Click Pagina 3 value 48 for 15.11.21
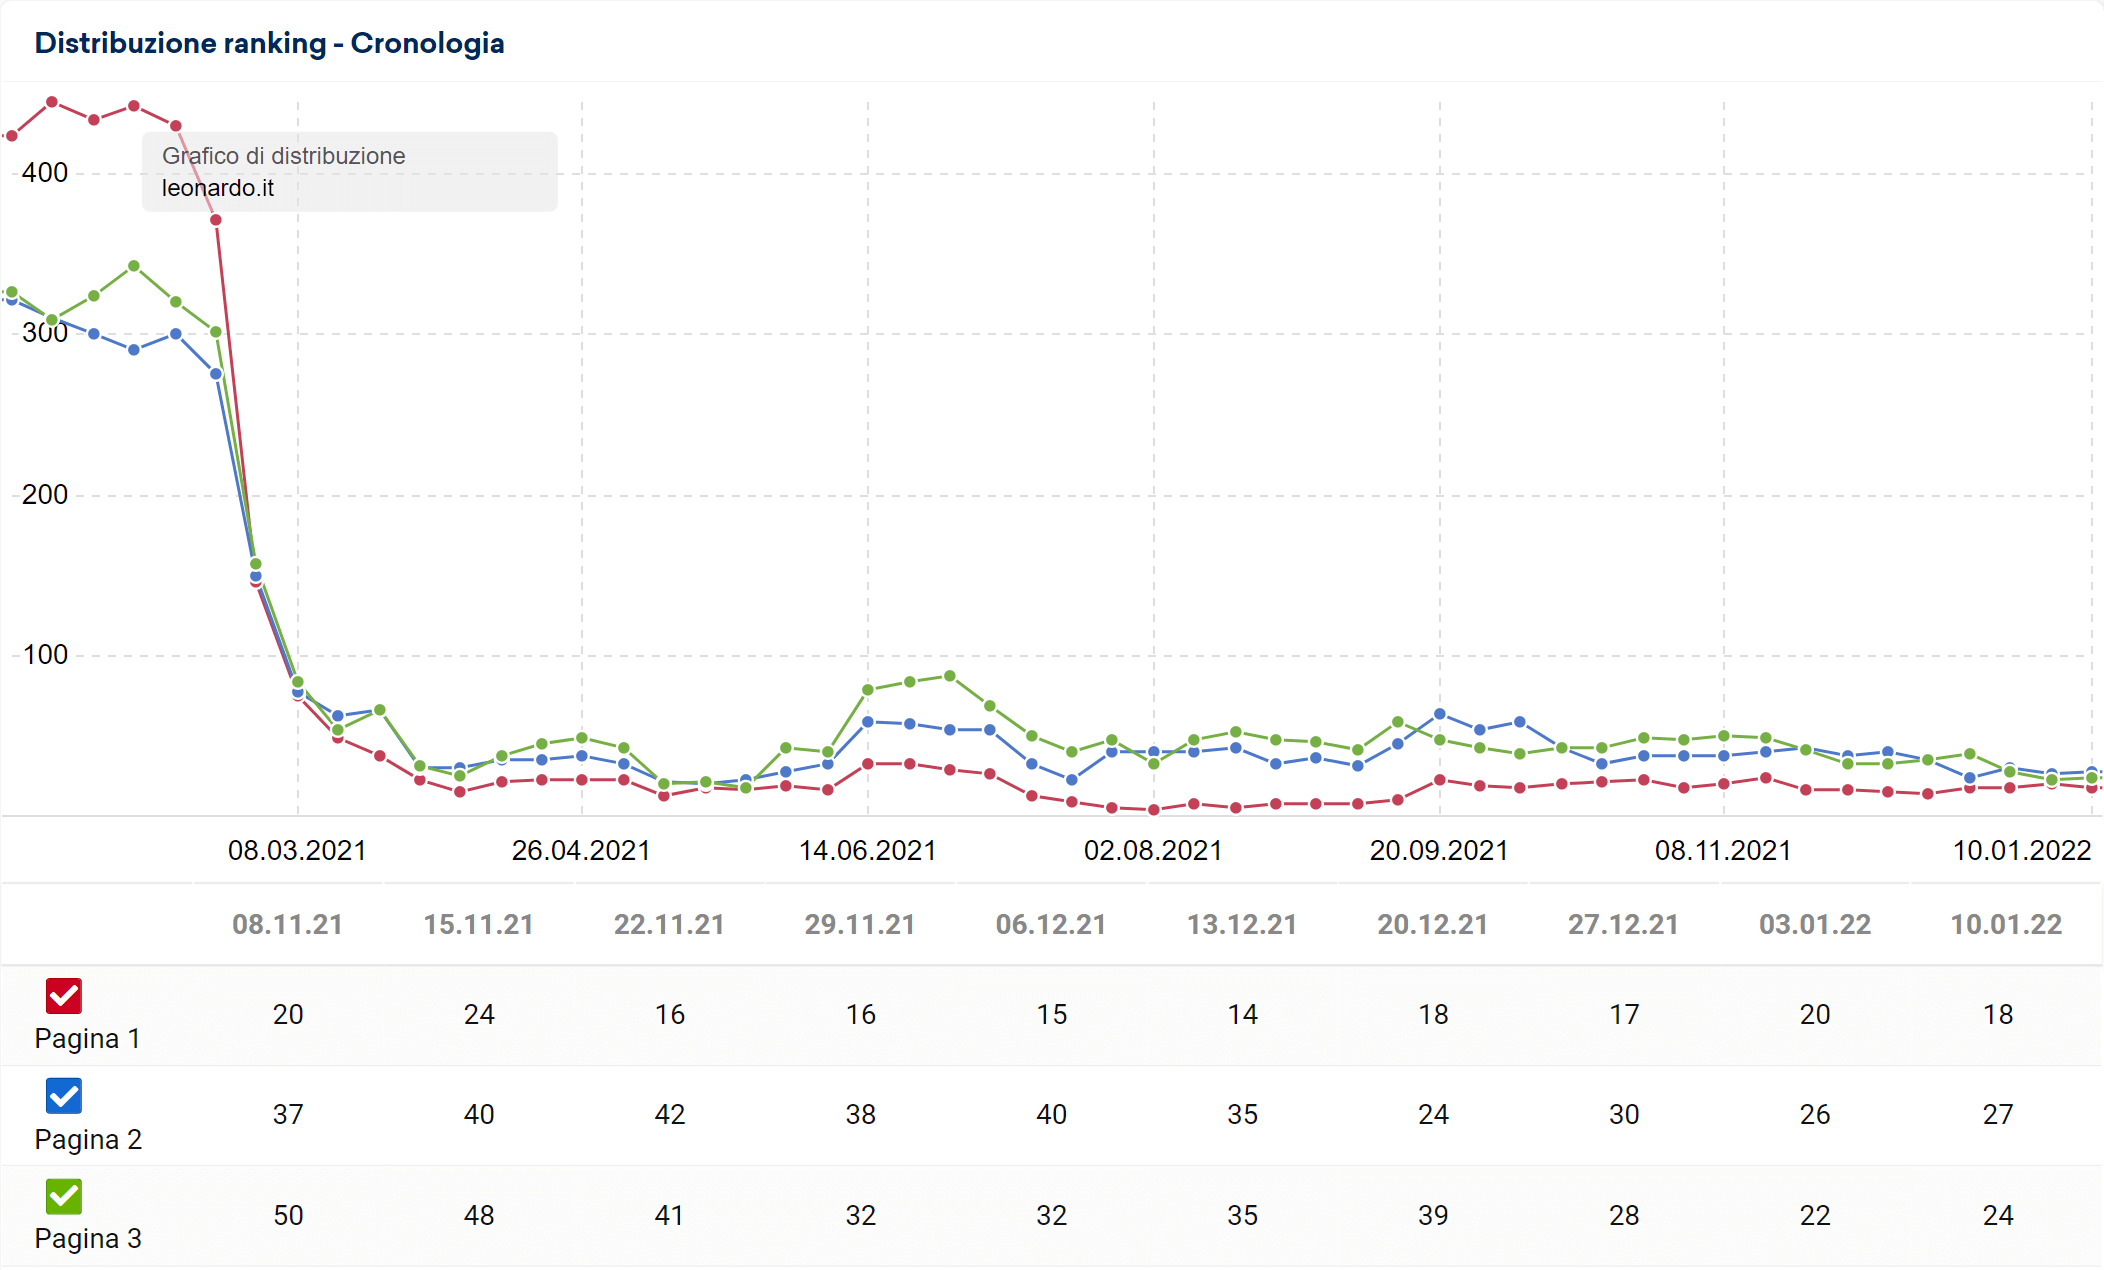This screenshot has width=2104, height=1270. pos(479,1216)
